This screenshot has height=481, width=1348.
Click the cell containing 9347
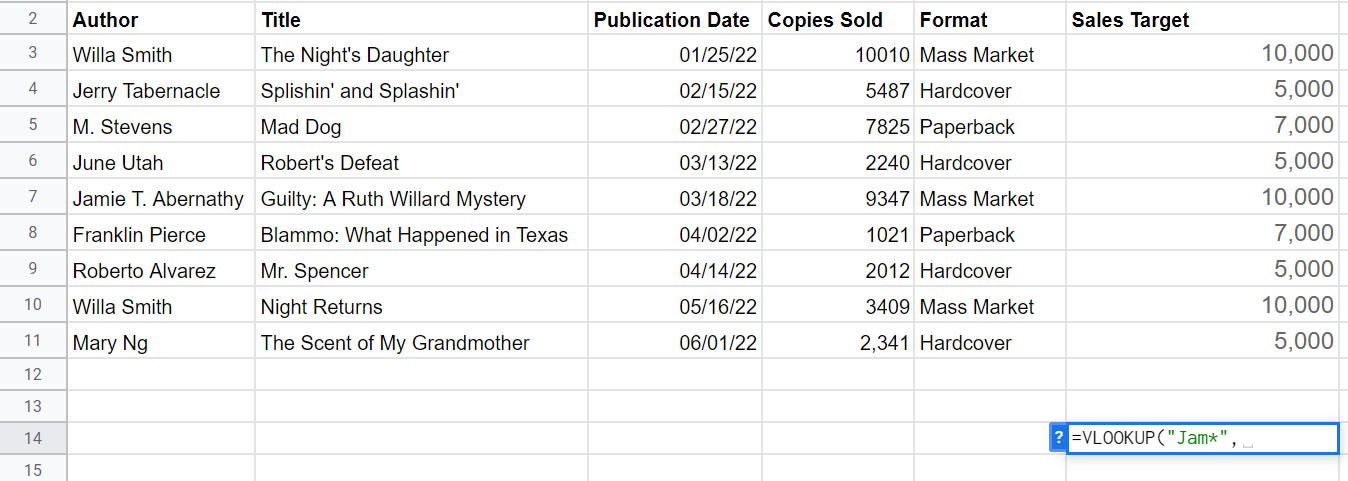point(838,198)
